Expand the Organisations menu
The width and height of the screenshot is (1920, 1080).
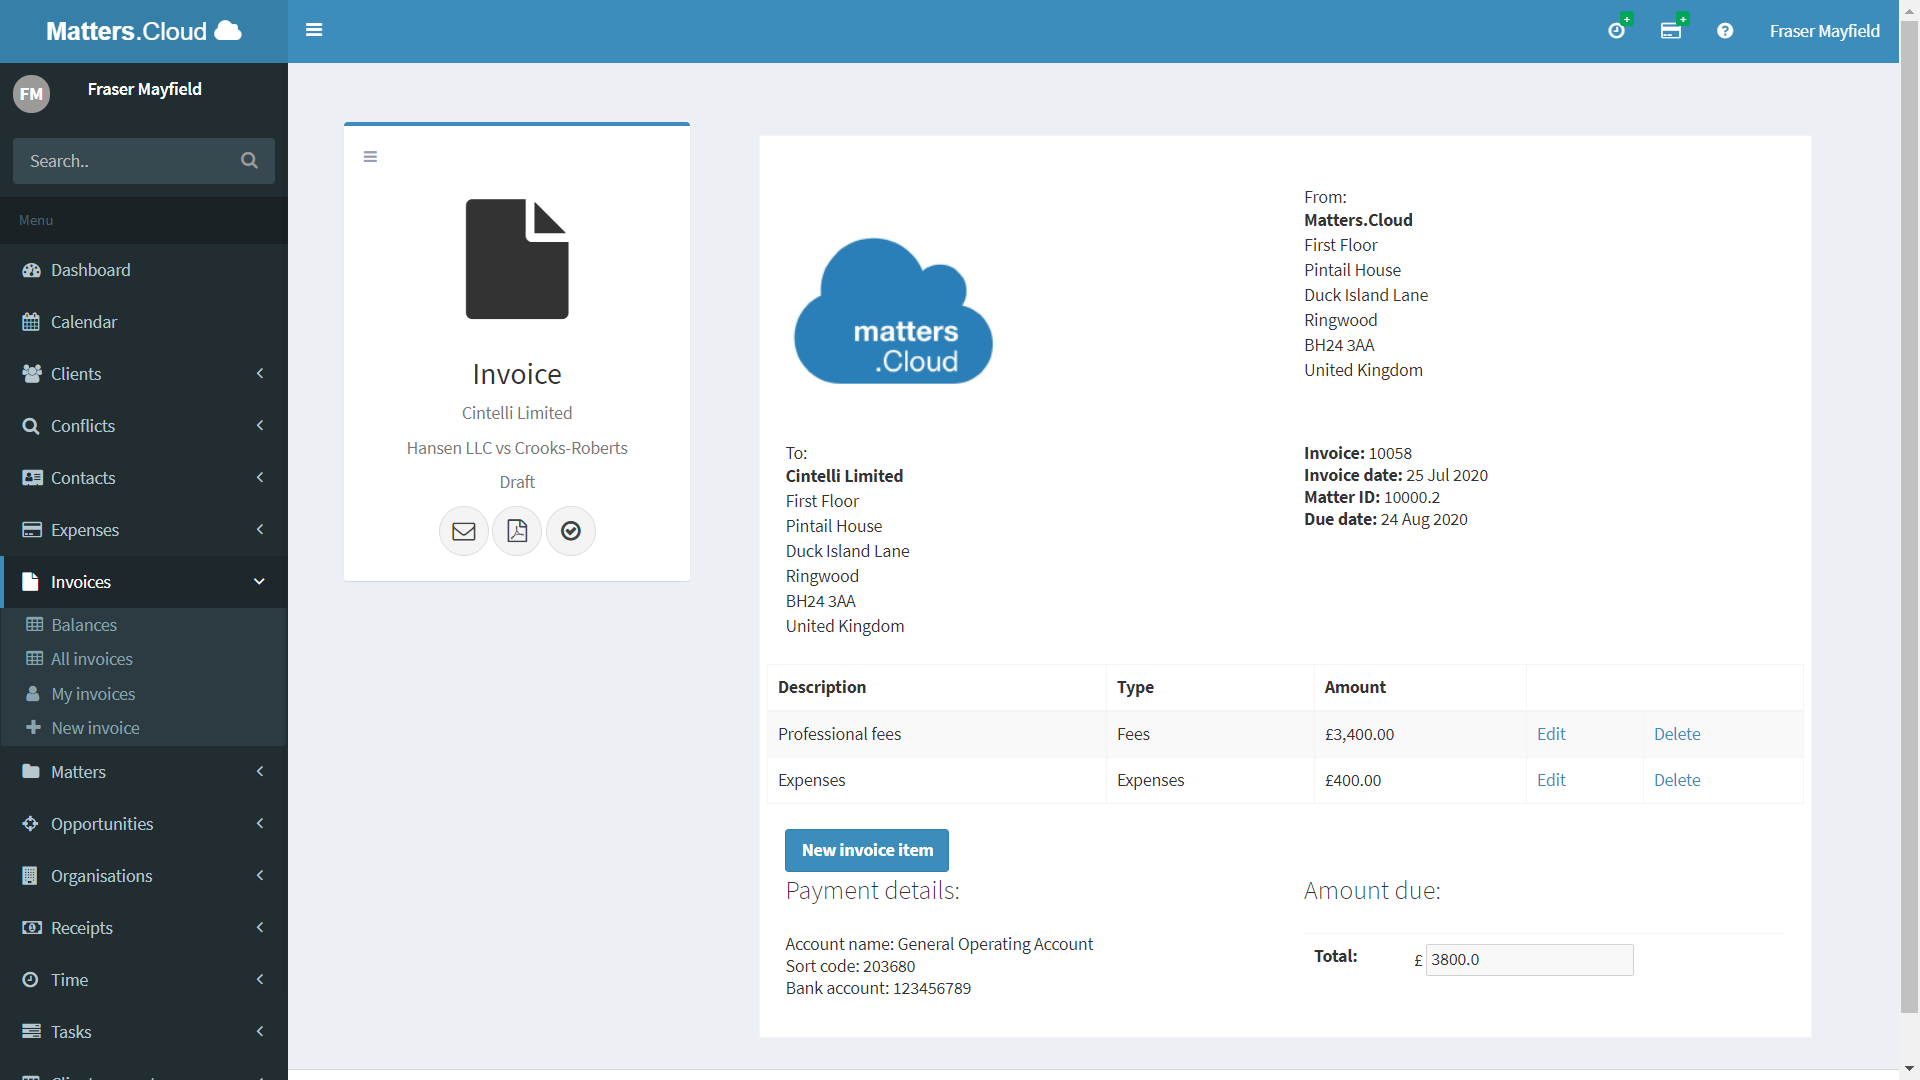[144, 876]
